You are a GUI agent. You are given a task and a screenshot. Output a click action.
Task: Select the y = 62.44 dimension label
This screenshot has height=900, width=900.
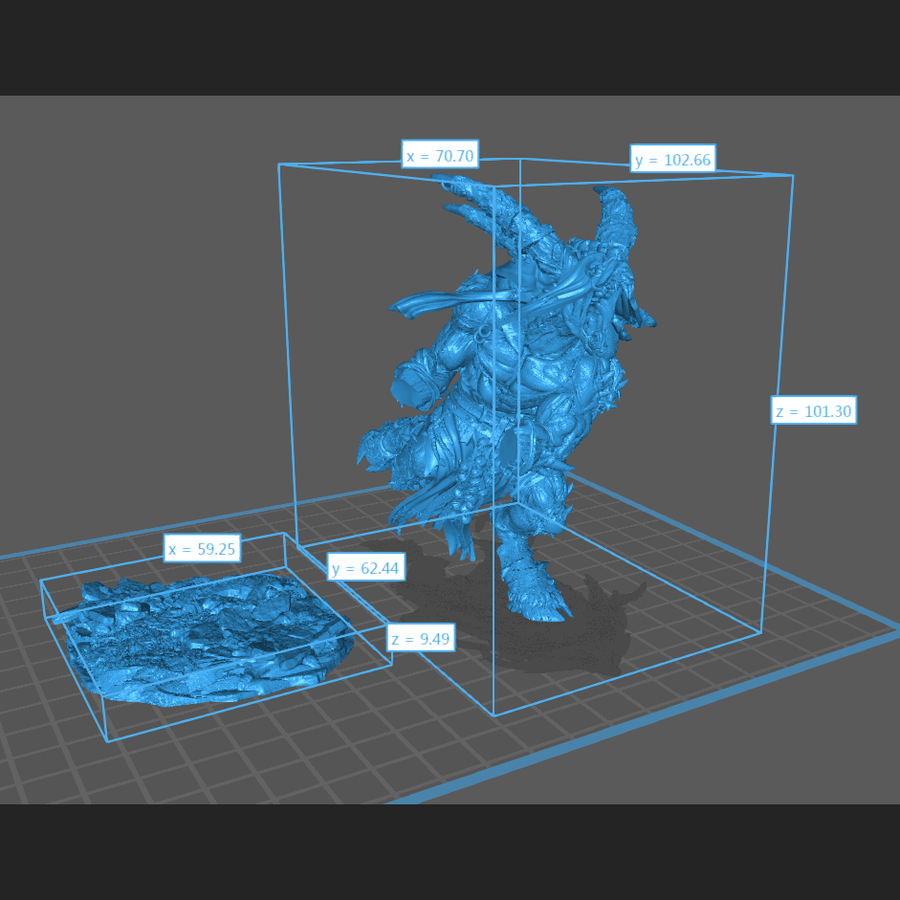click(366, 568)
